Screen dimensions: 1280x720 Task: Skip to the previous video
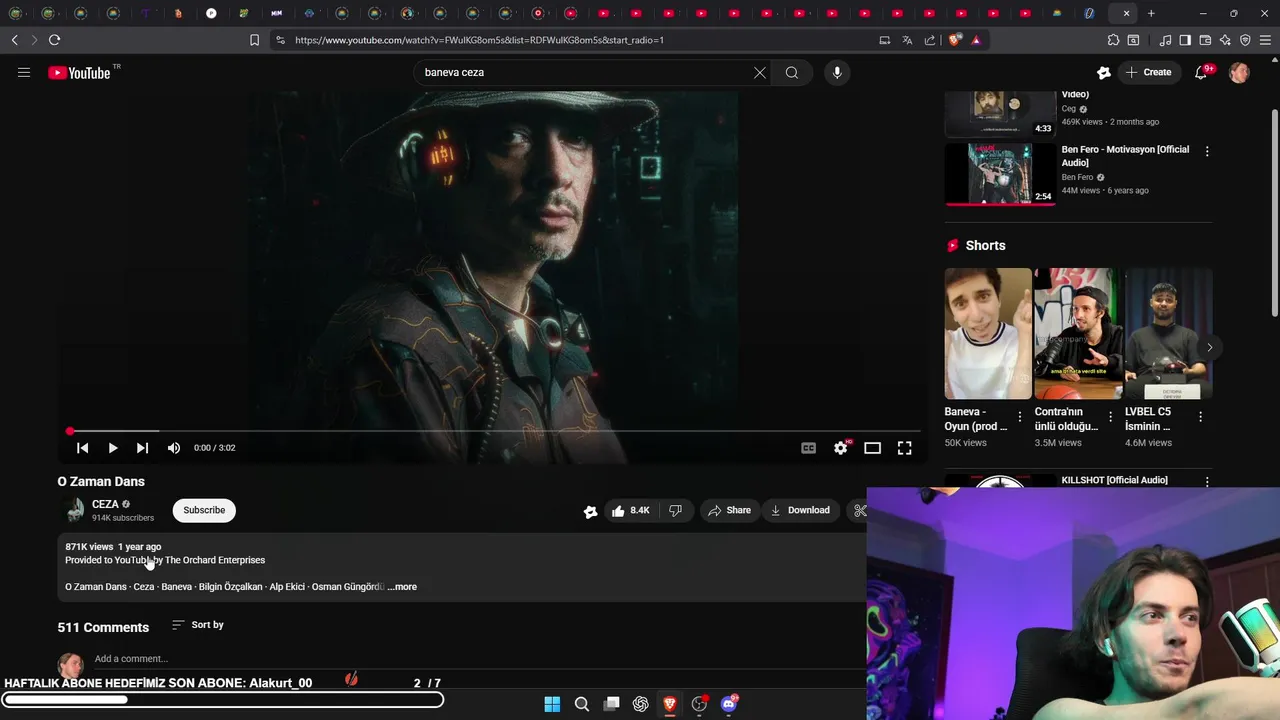82,448
